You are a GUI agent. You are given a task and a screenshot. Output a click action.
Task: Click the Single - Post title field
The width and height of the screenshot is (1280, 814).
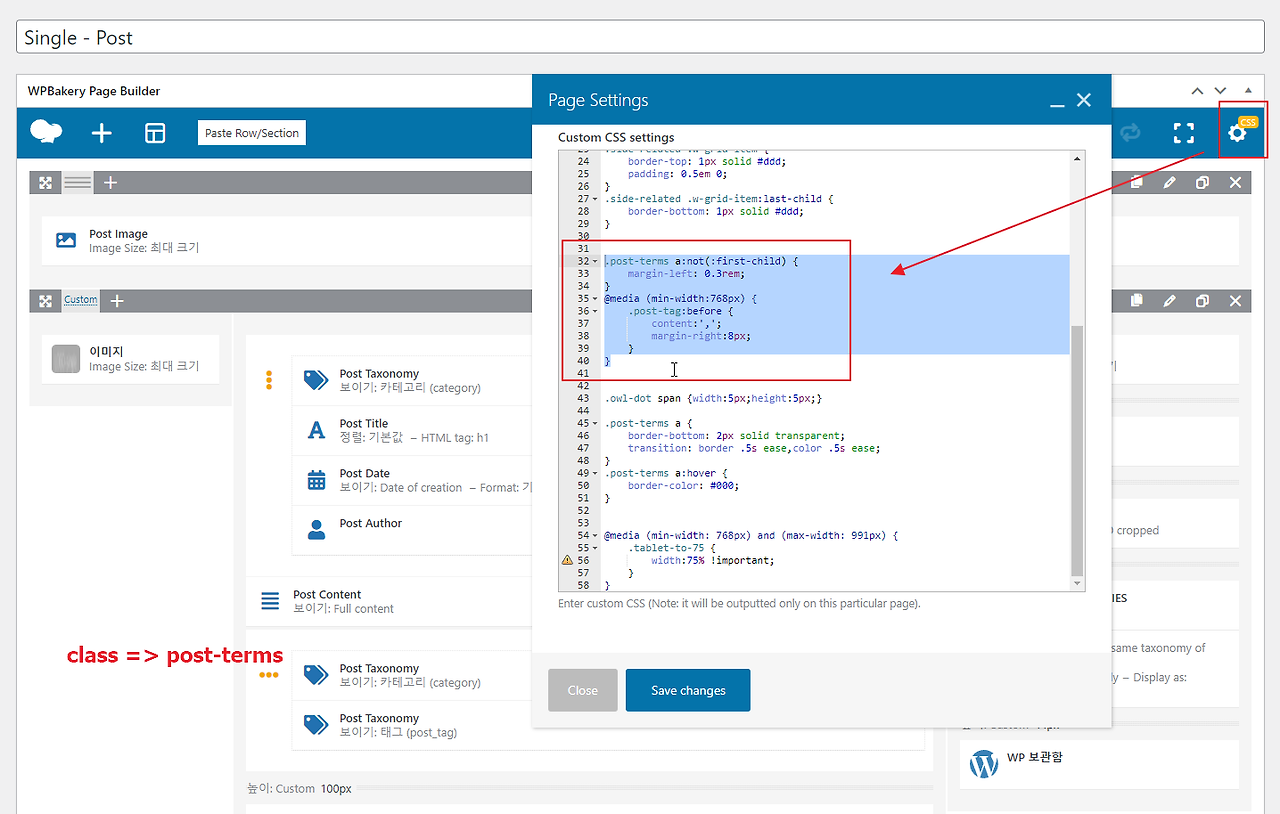641,38
